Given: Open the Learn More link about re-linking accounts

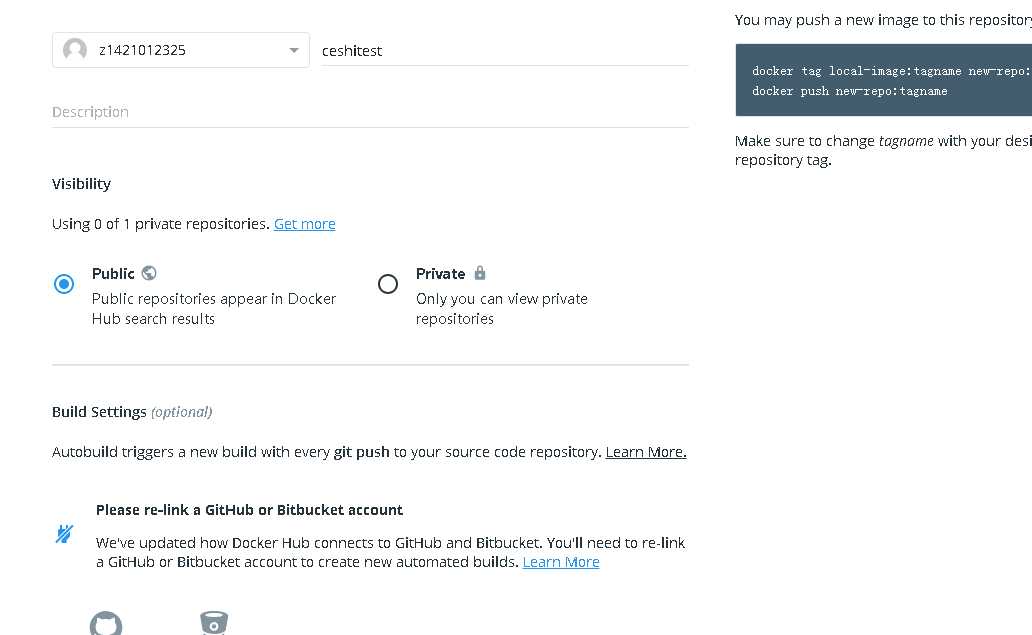Looking at the screenshot, I should [x=561, y=562].
